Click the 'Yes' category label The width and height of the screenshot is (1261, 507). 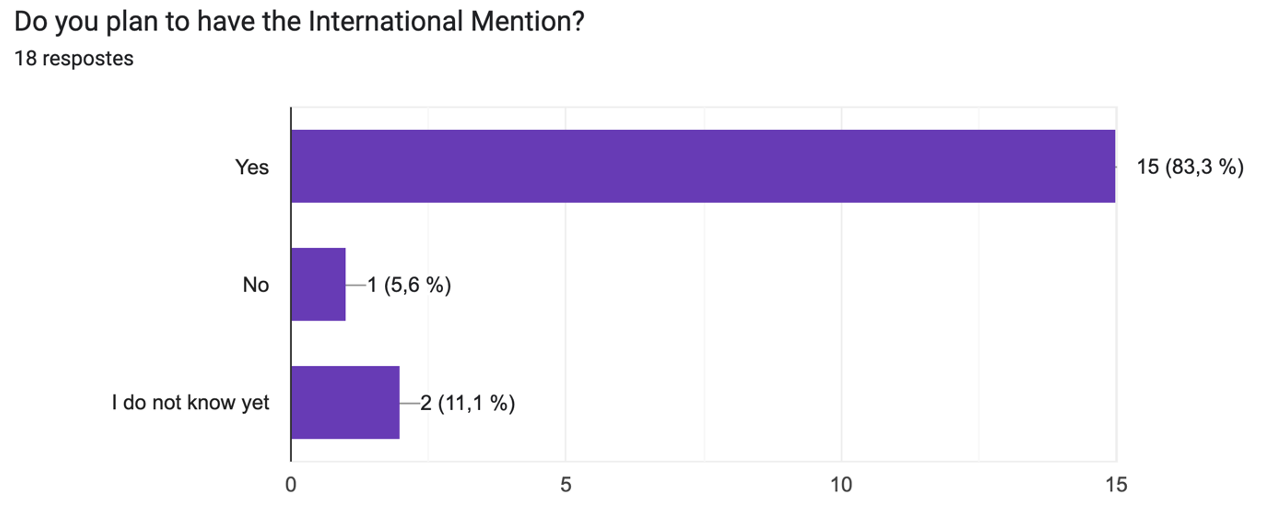[252, 167]
